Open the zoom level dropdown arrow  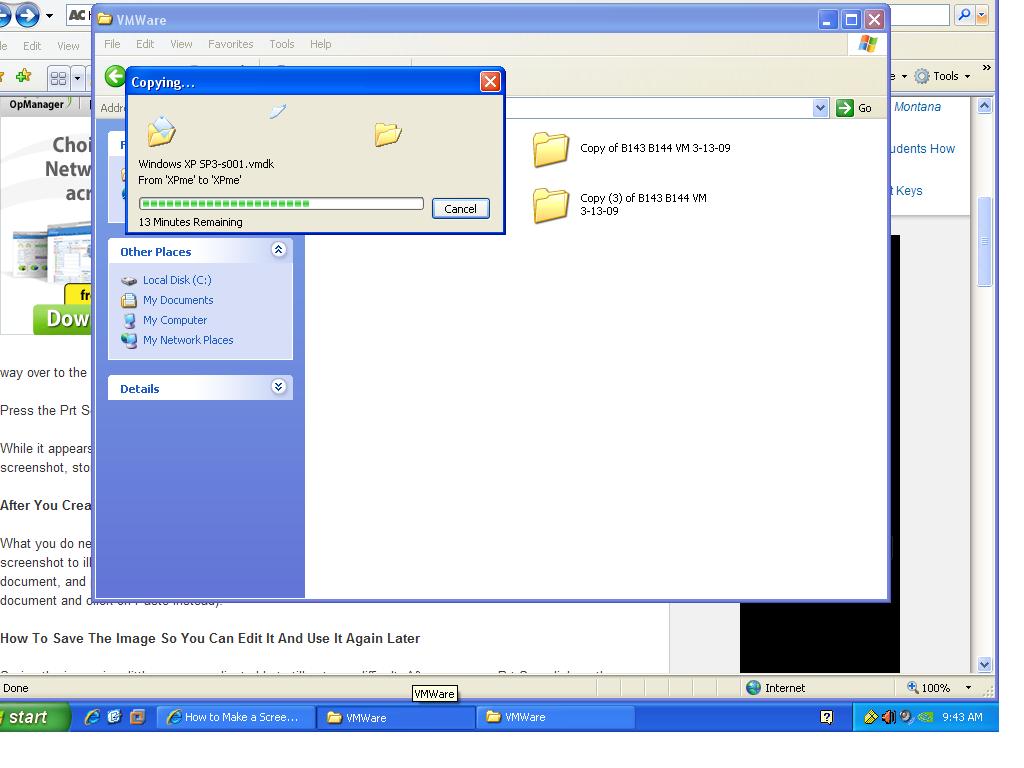click(x=968, y=688)
